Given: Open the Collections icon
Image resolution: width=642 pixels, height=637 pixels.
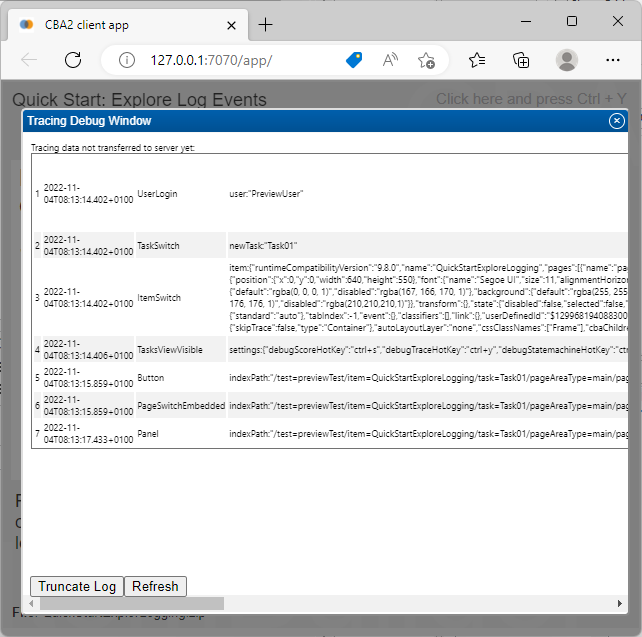Looking at the screenshot, I should (521, 60).
